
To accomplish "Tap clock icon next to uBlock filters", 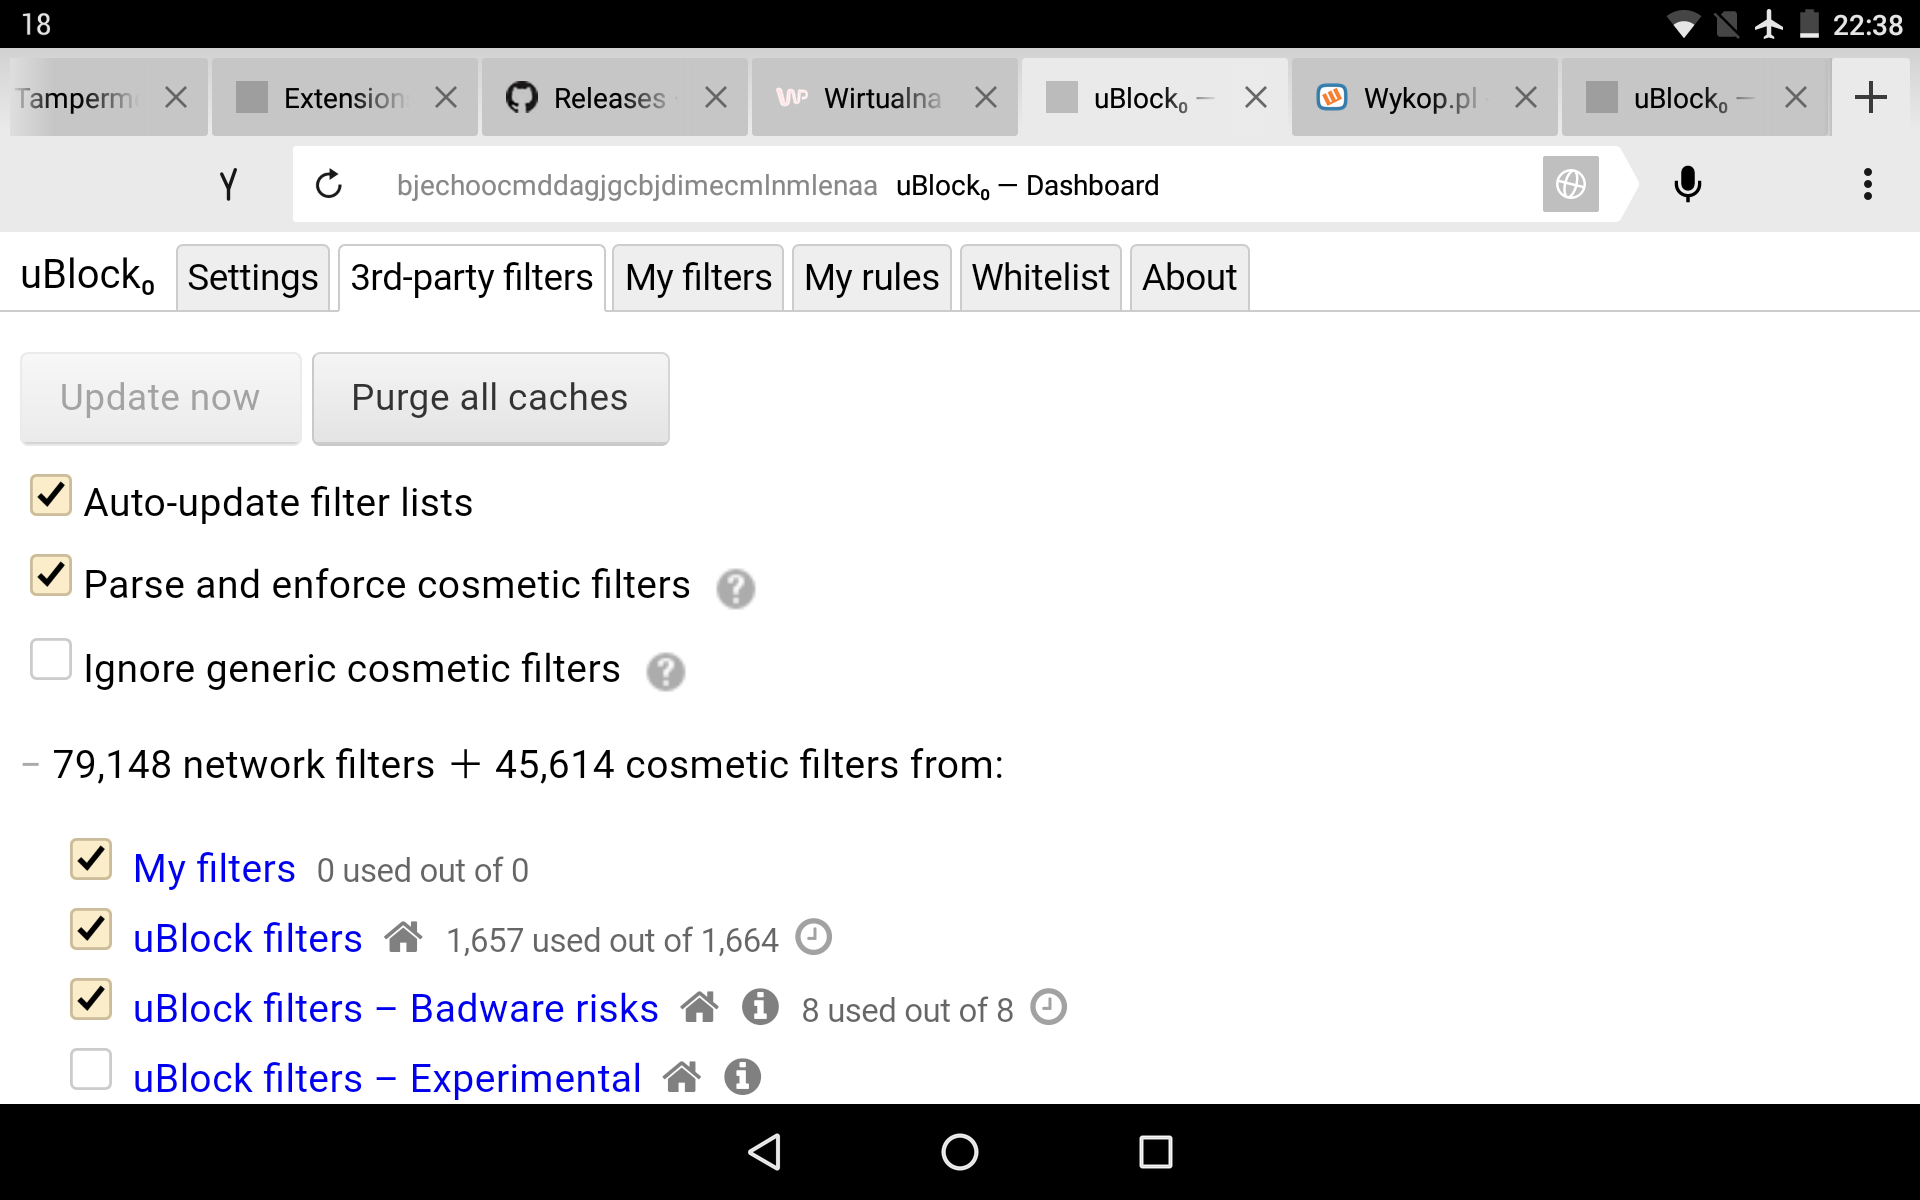I will [813, 938].
